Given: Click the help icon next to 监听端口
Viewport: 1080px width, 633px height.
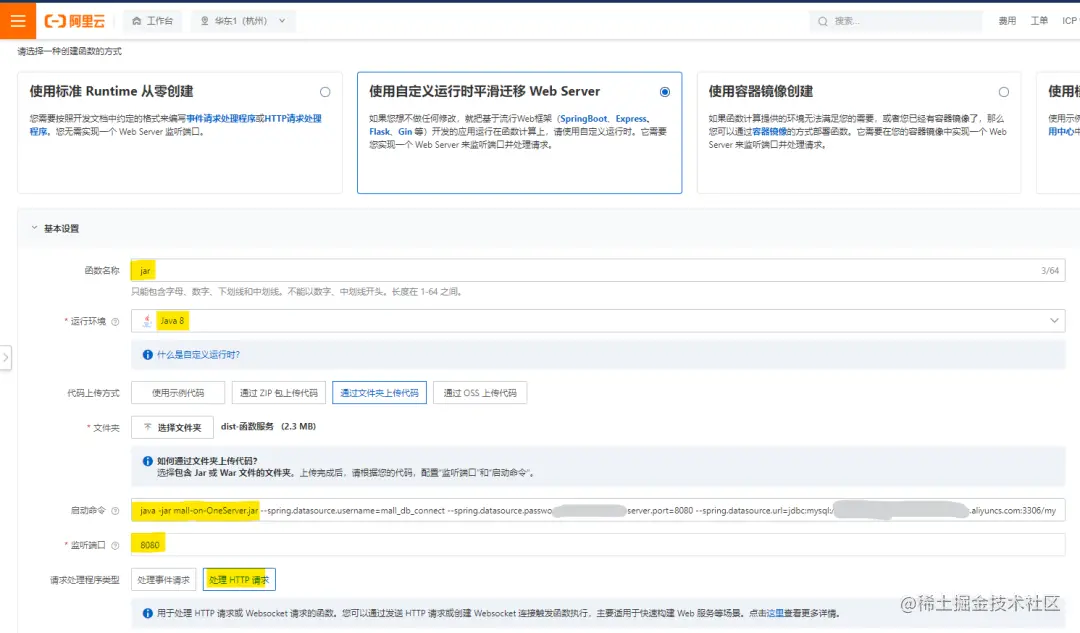Looking at the screenshot, I should (115, 546).
